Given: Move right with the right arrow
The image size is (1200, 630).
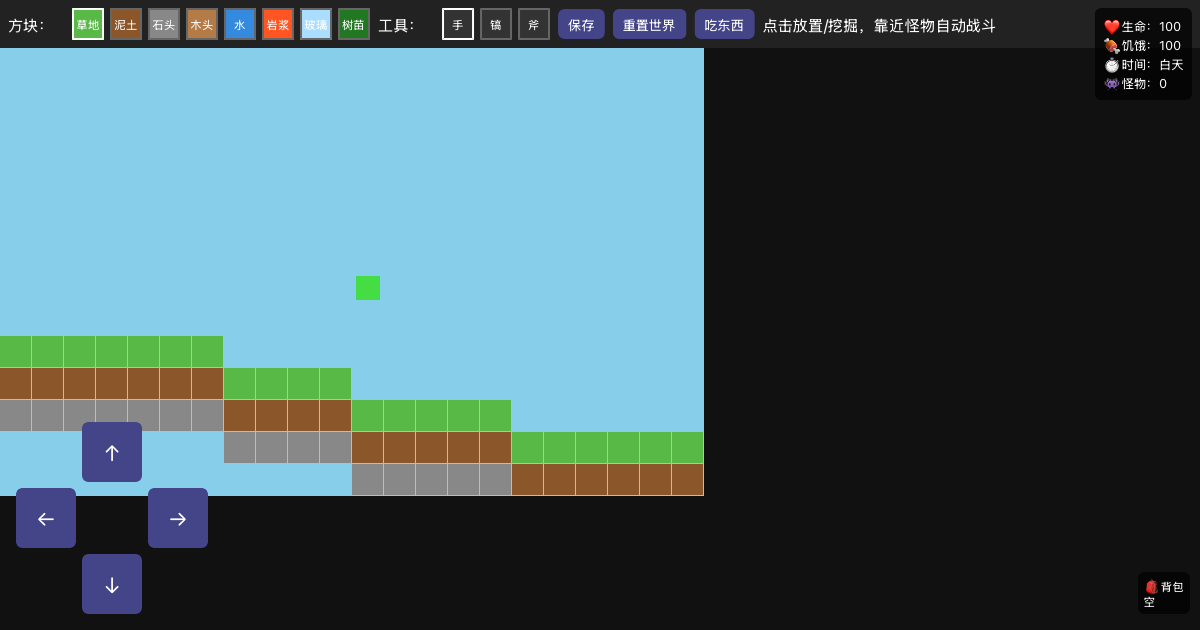Looking at the screenshot, I should [x=178, y=518].
